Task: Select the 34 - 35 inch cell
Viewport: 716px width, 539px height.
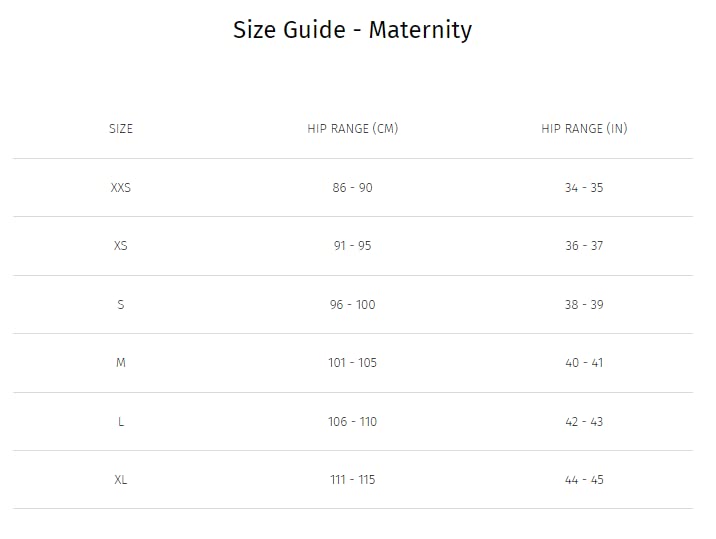Action: tap(584, 188)
